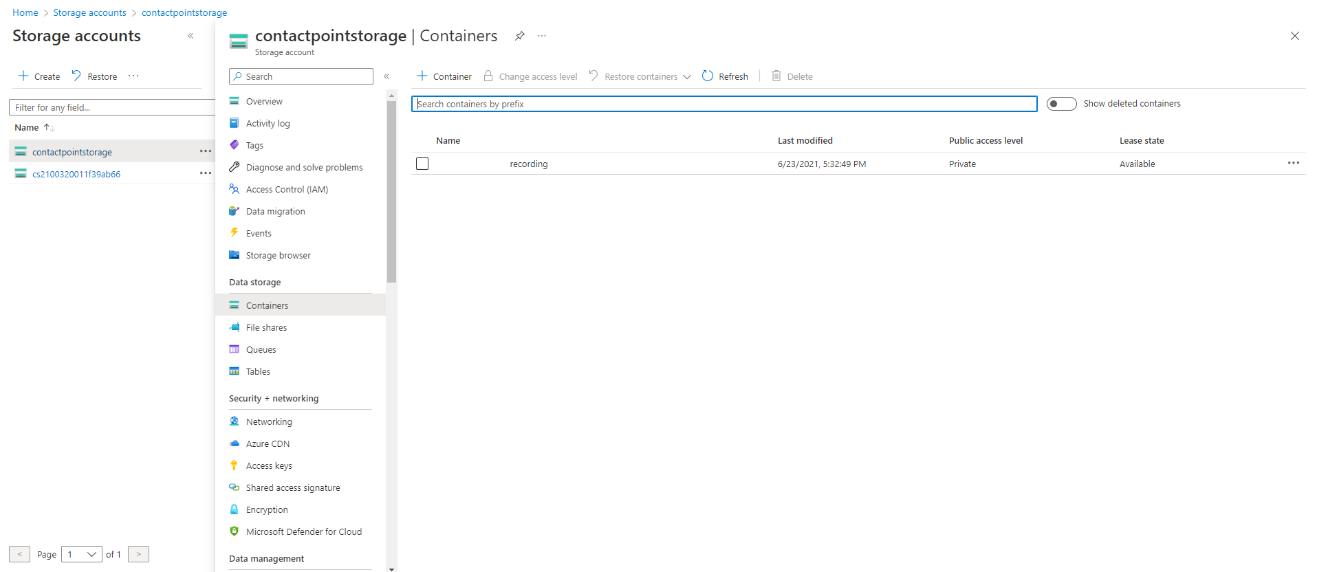Go to Storage accounts breadcrumb

[x=90, y=13]
